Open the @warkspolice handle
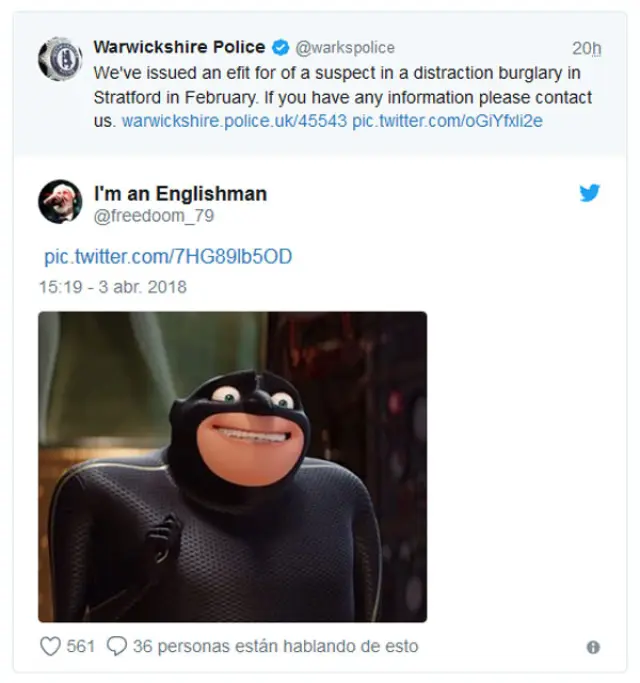This screenshot has height=683, width=640. 345,47
